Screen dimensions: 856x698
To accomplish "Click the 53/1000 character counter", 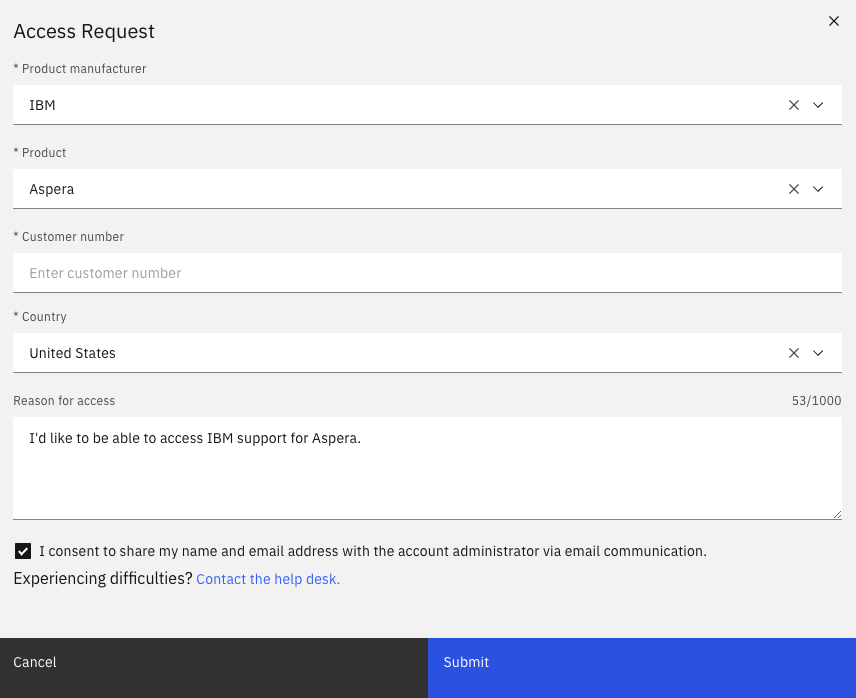I will [816, 401].
